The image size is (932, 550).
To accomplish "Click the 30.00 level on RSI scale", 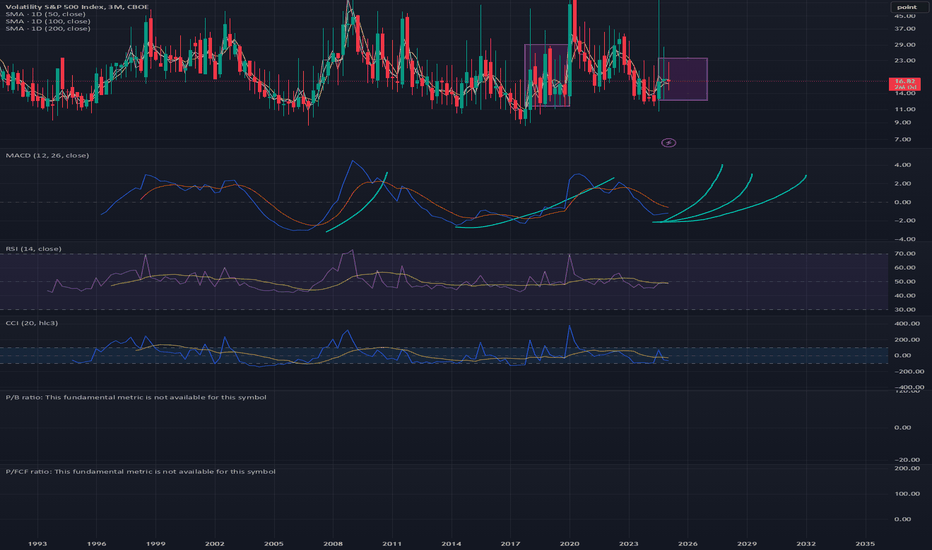I will pos(904,309).
